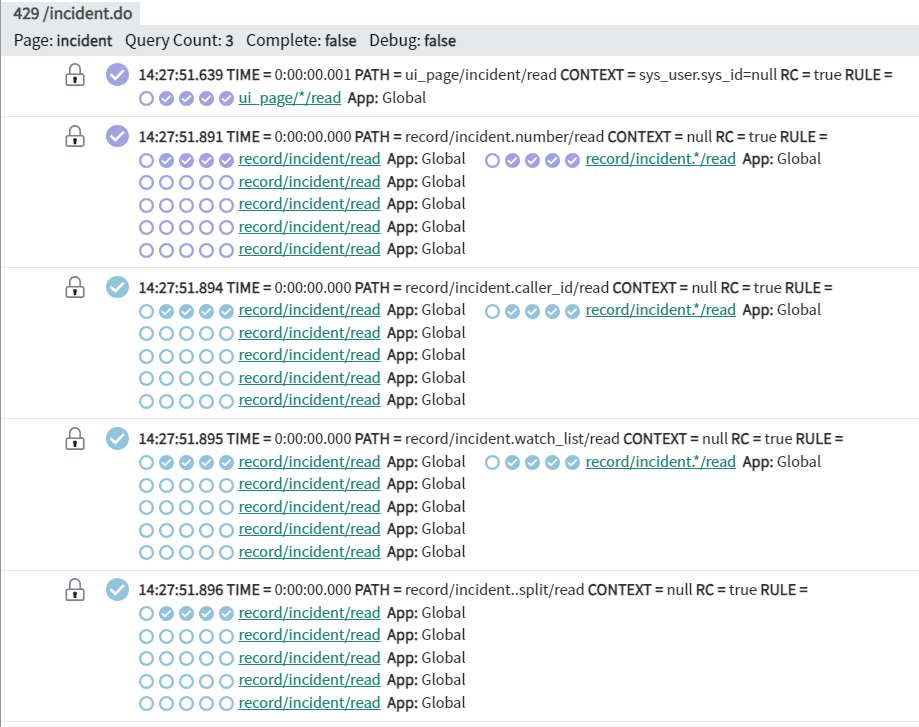
Task: Open last record/incident/read link under incident..split entry
Action: click(x=309, y=703)
